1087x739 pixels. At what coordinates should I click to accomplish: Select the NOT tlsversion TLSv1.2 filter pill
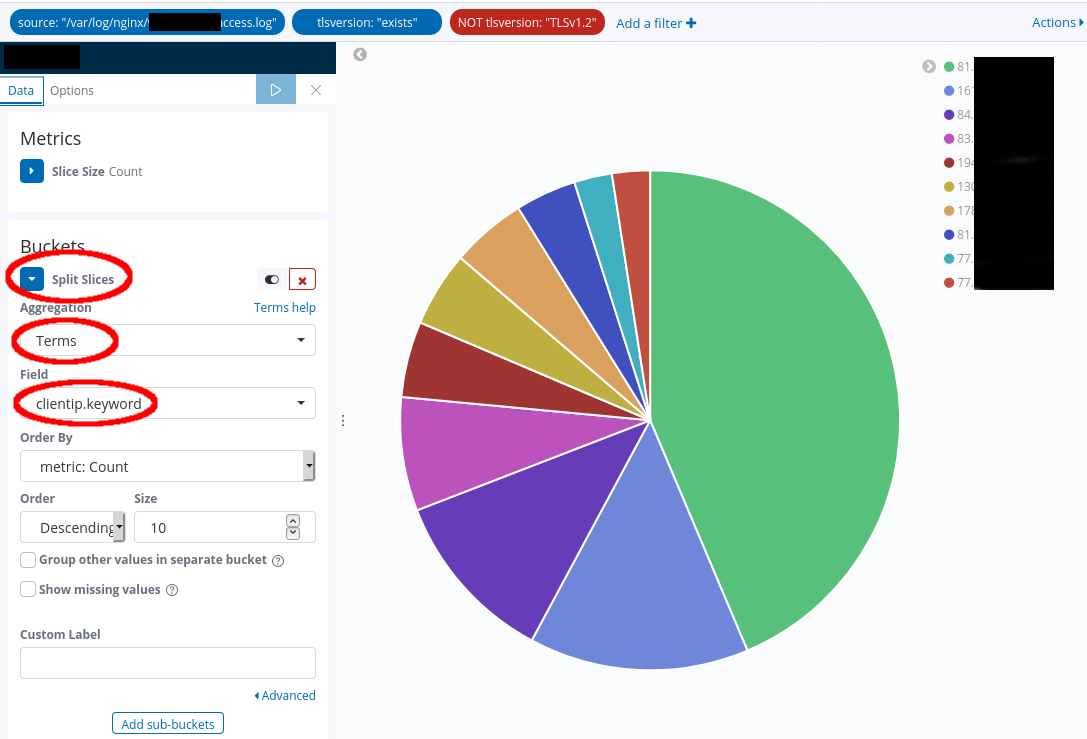click(527, 22)
